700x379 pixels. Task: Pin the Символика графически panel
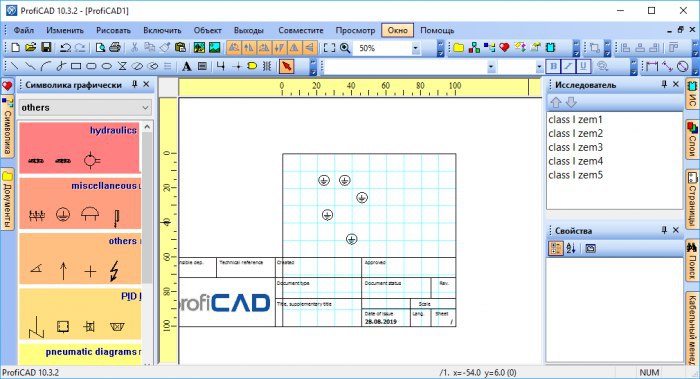(134, 84)
